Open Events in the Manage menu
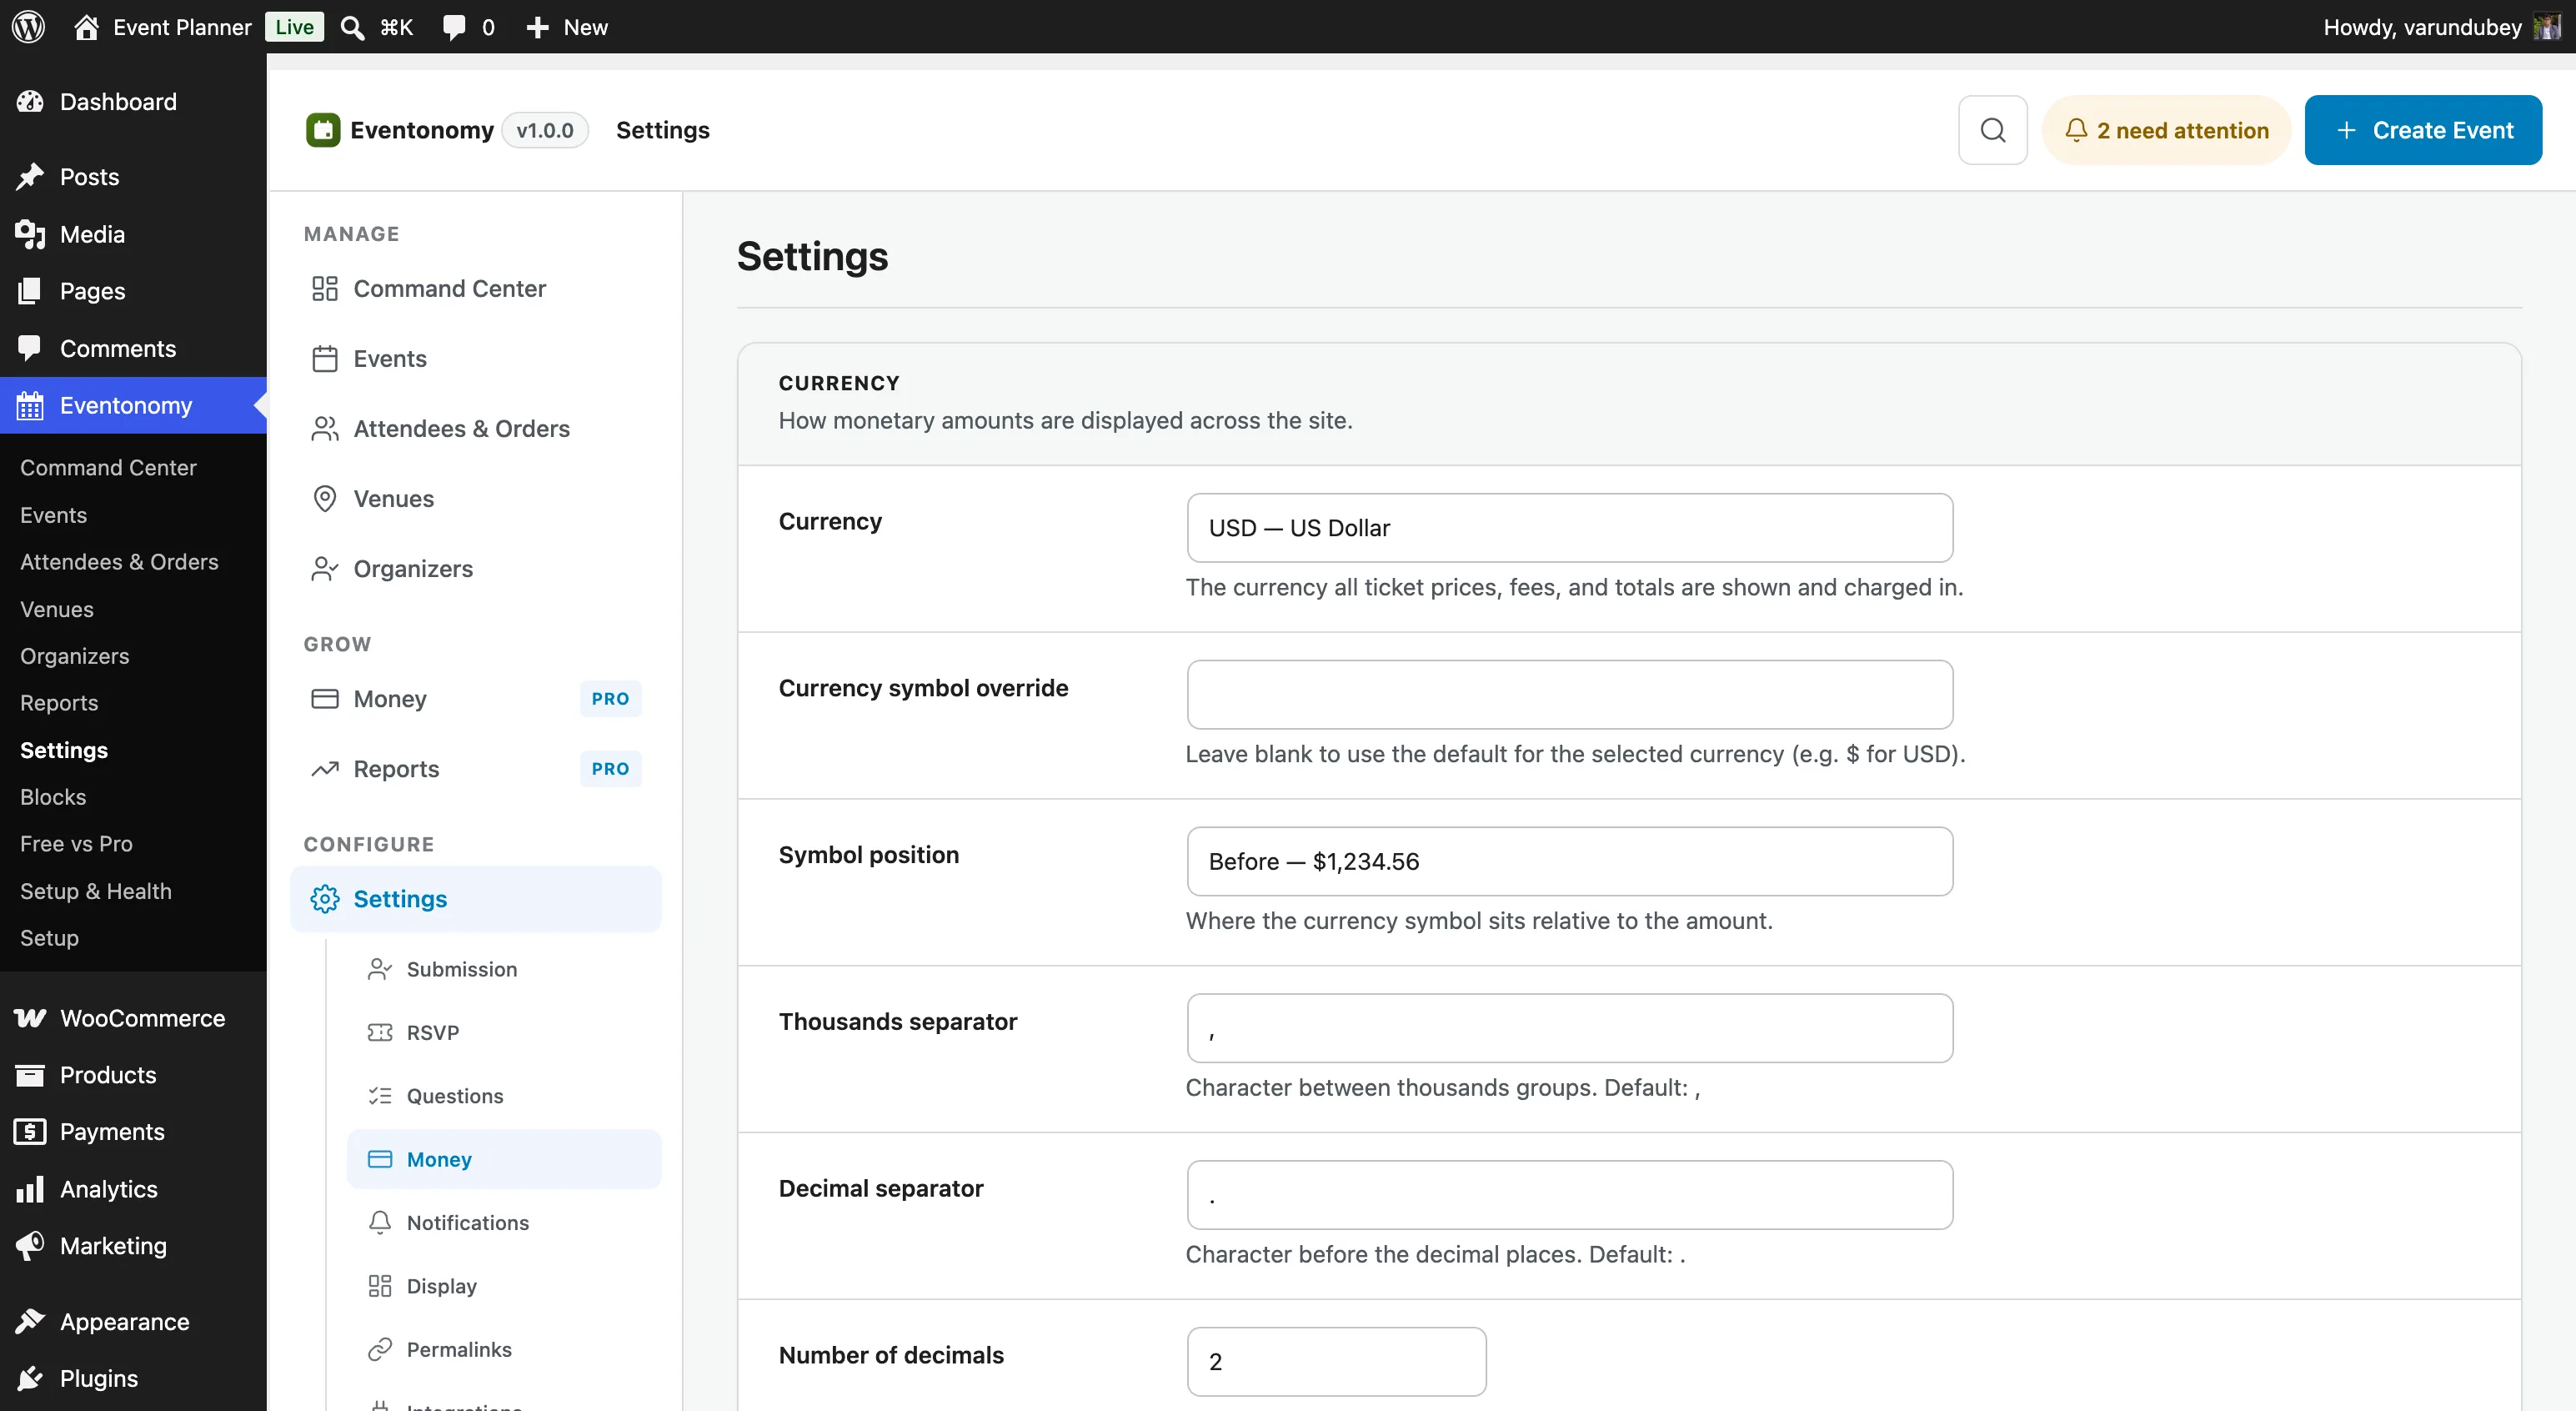 pos(476,359)
